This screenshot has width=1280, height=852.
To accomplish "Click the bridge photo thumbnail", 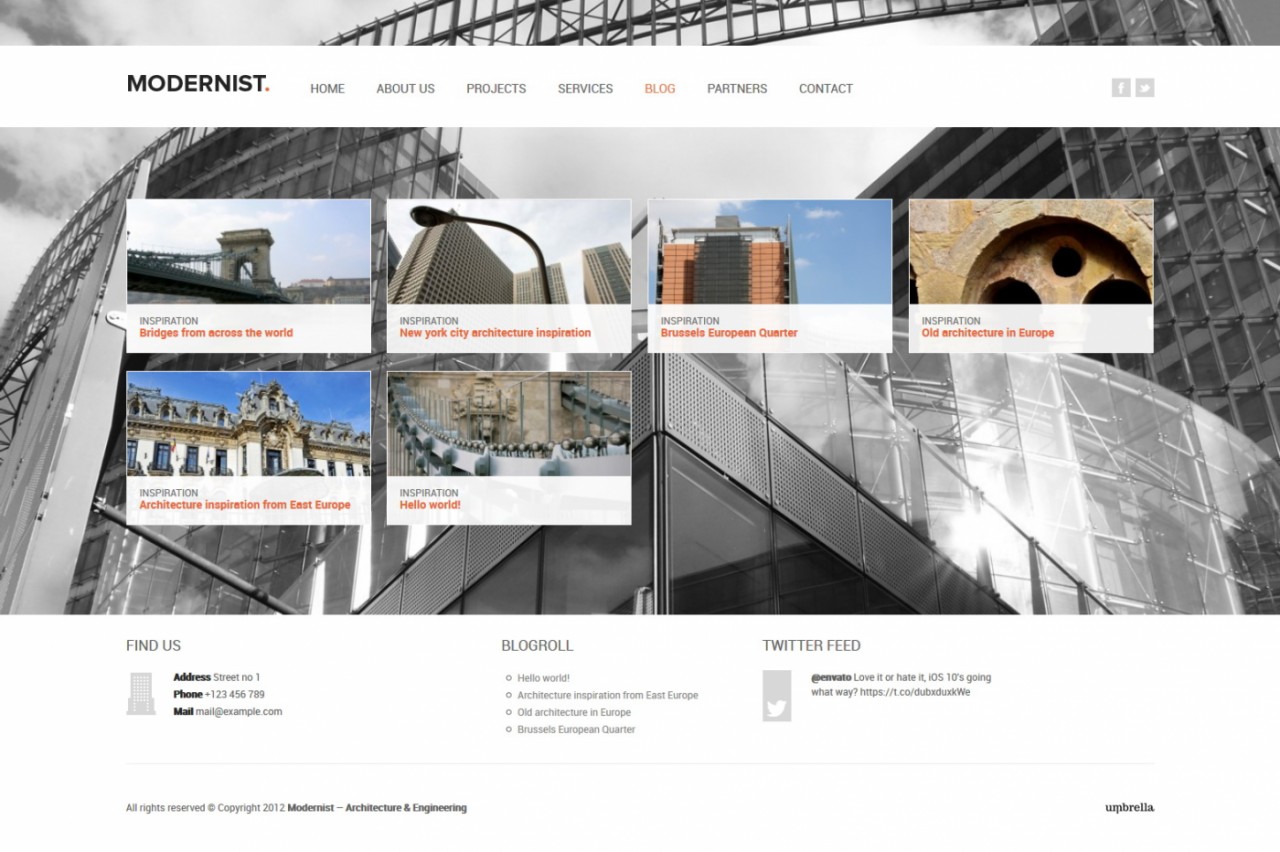I will [x=249, y=252].
